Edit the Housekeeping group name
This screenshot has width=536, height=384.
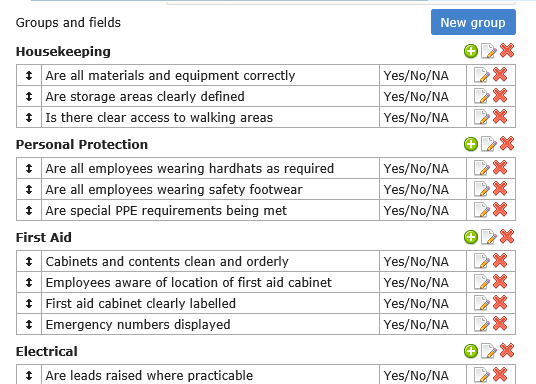(x=489, y=51)
